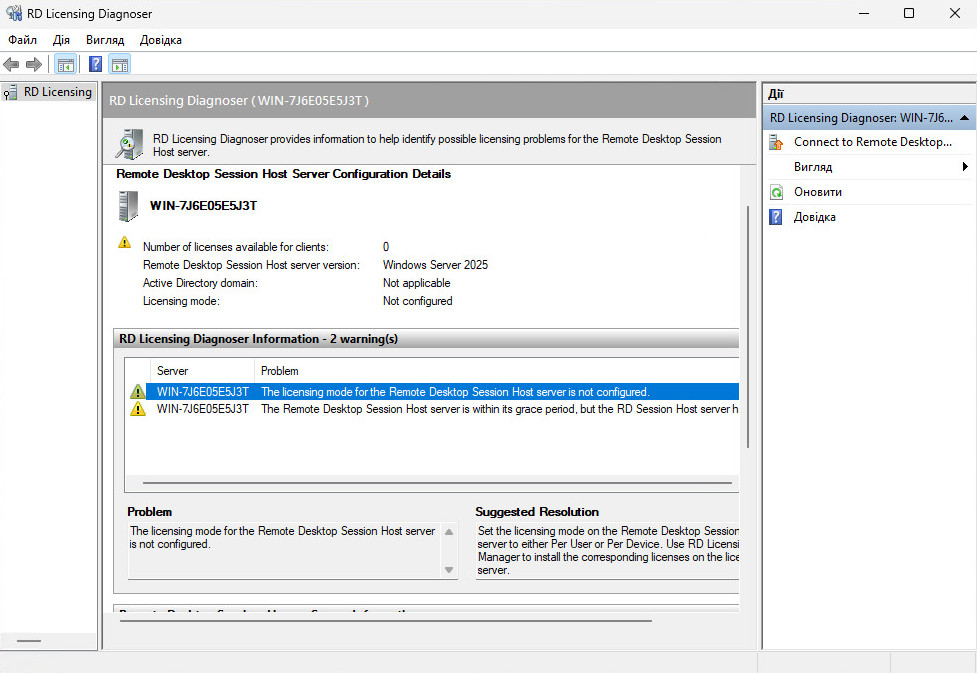This screenshot has height=673, width=977.
Task: Click warning icon next to licenses available
Action: pyautogui.click(x=125, y=242)
